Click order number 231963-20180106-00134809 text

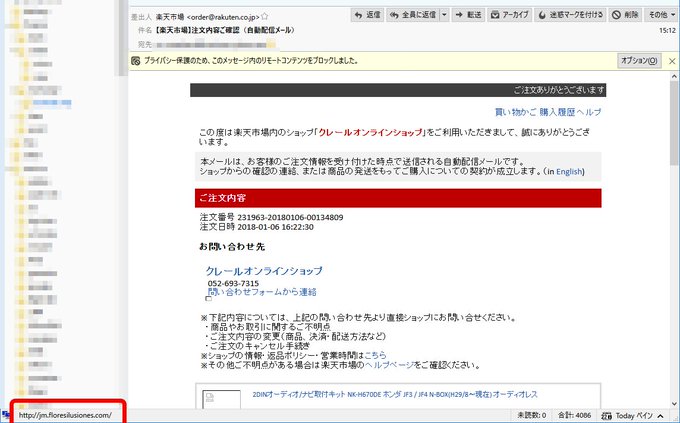(x=290, y=217)
